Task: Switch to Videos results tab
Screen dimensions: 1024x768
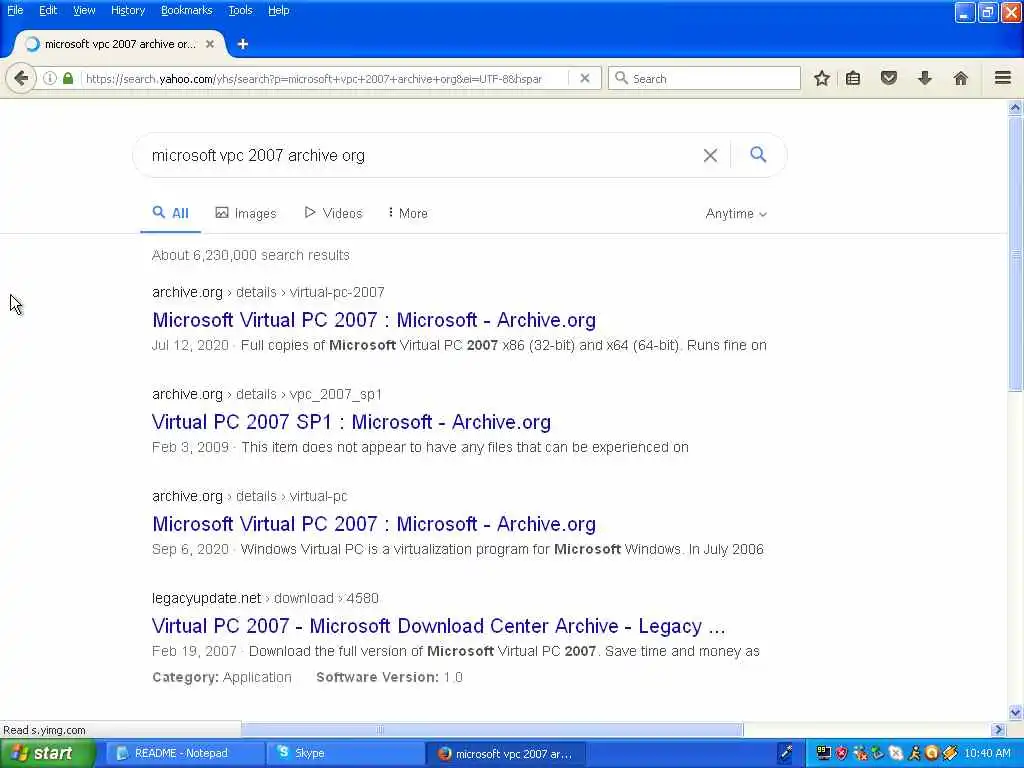Action: point(333,213)
